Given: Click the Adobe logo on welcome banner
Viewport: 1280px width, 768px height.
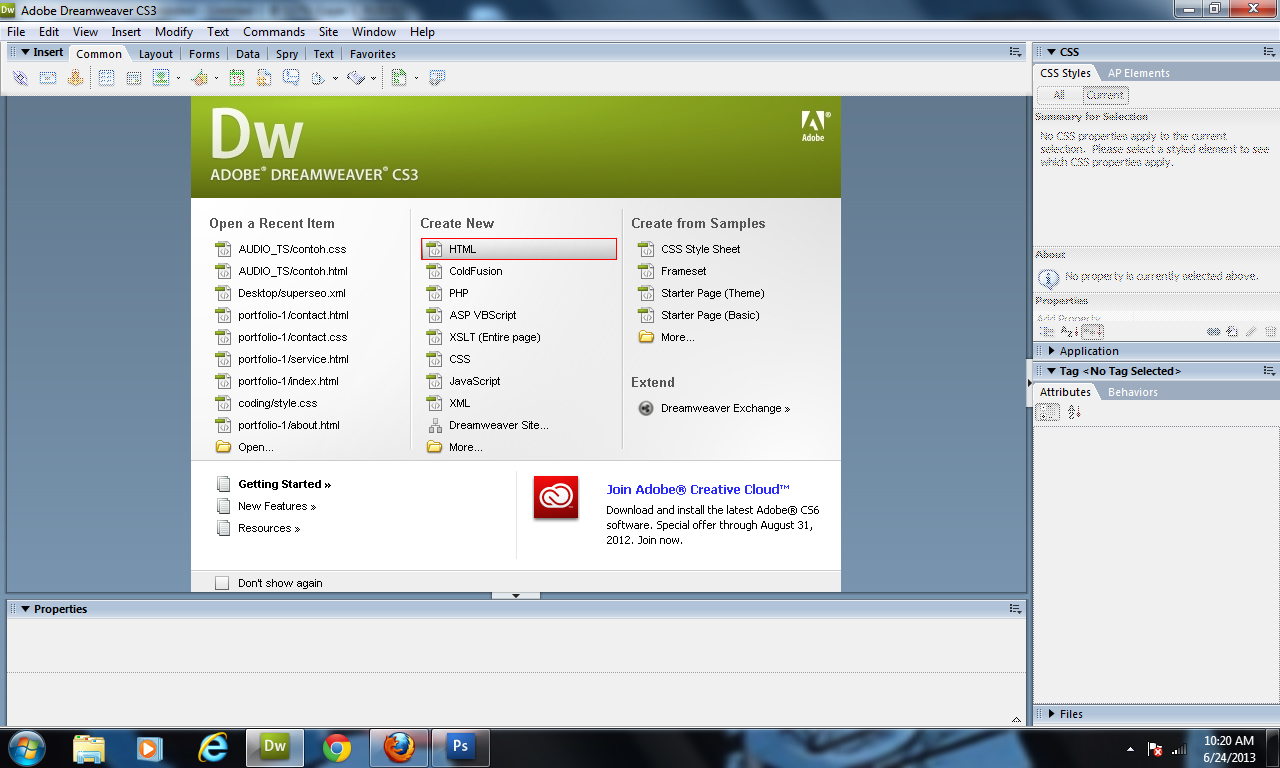Looking at the screenshot, I should tap(815, 126).
